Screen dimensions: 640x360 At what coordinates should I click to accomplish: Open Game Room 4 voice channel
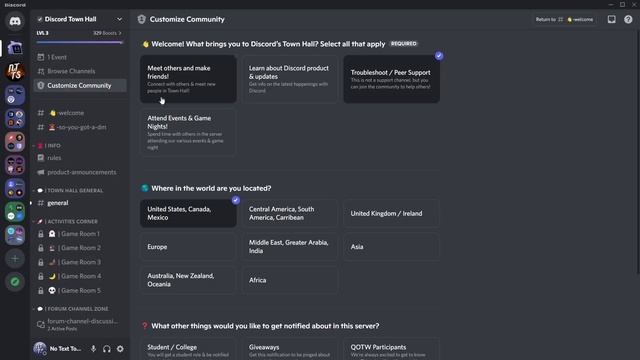click(x=80, y=276)
